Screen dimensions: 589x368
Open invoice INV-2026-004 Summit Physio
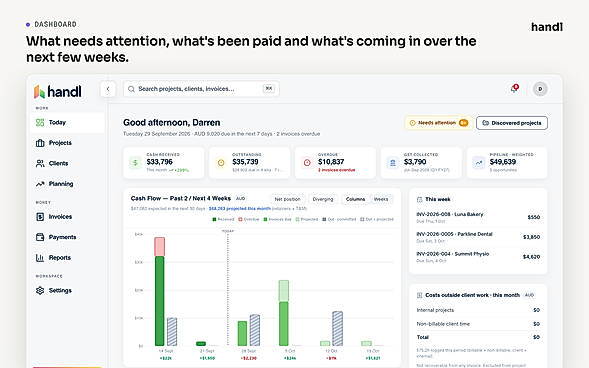coord(478,257)
